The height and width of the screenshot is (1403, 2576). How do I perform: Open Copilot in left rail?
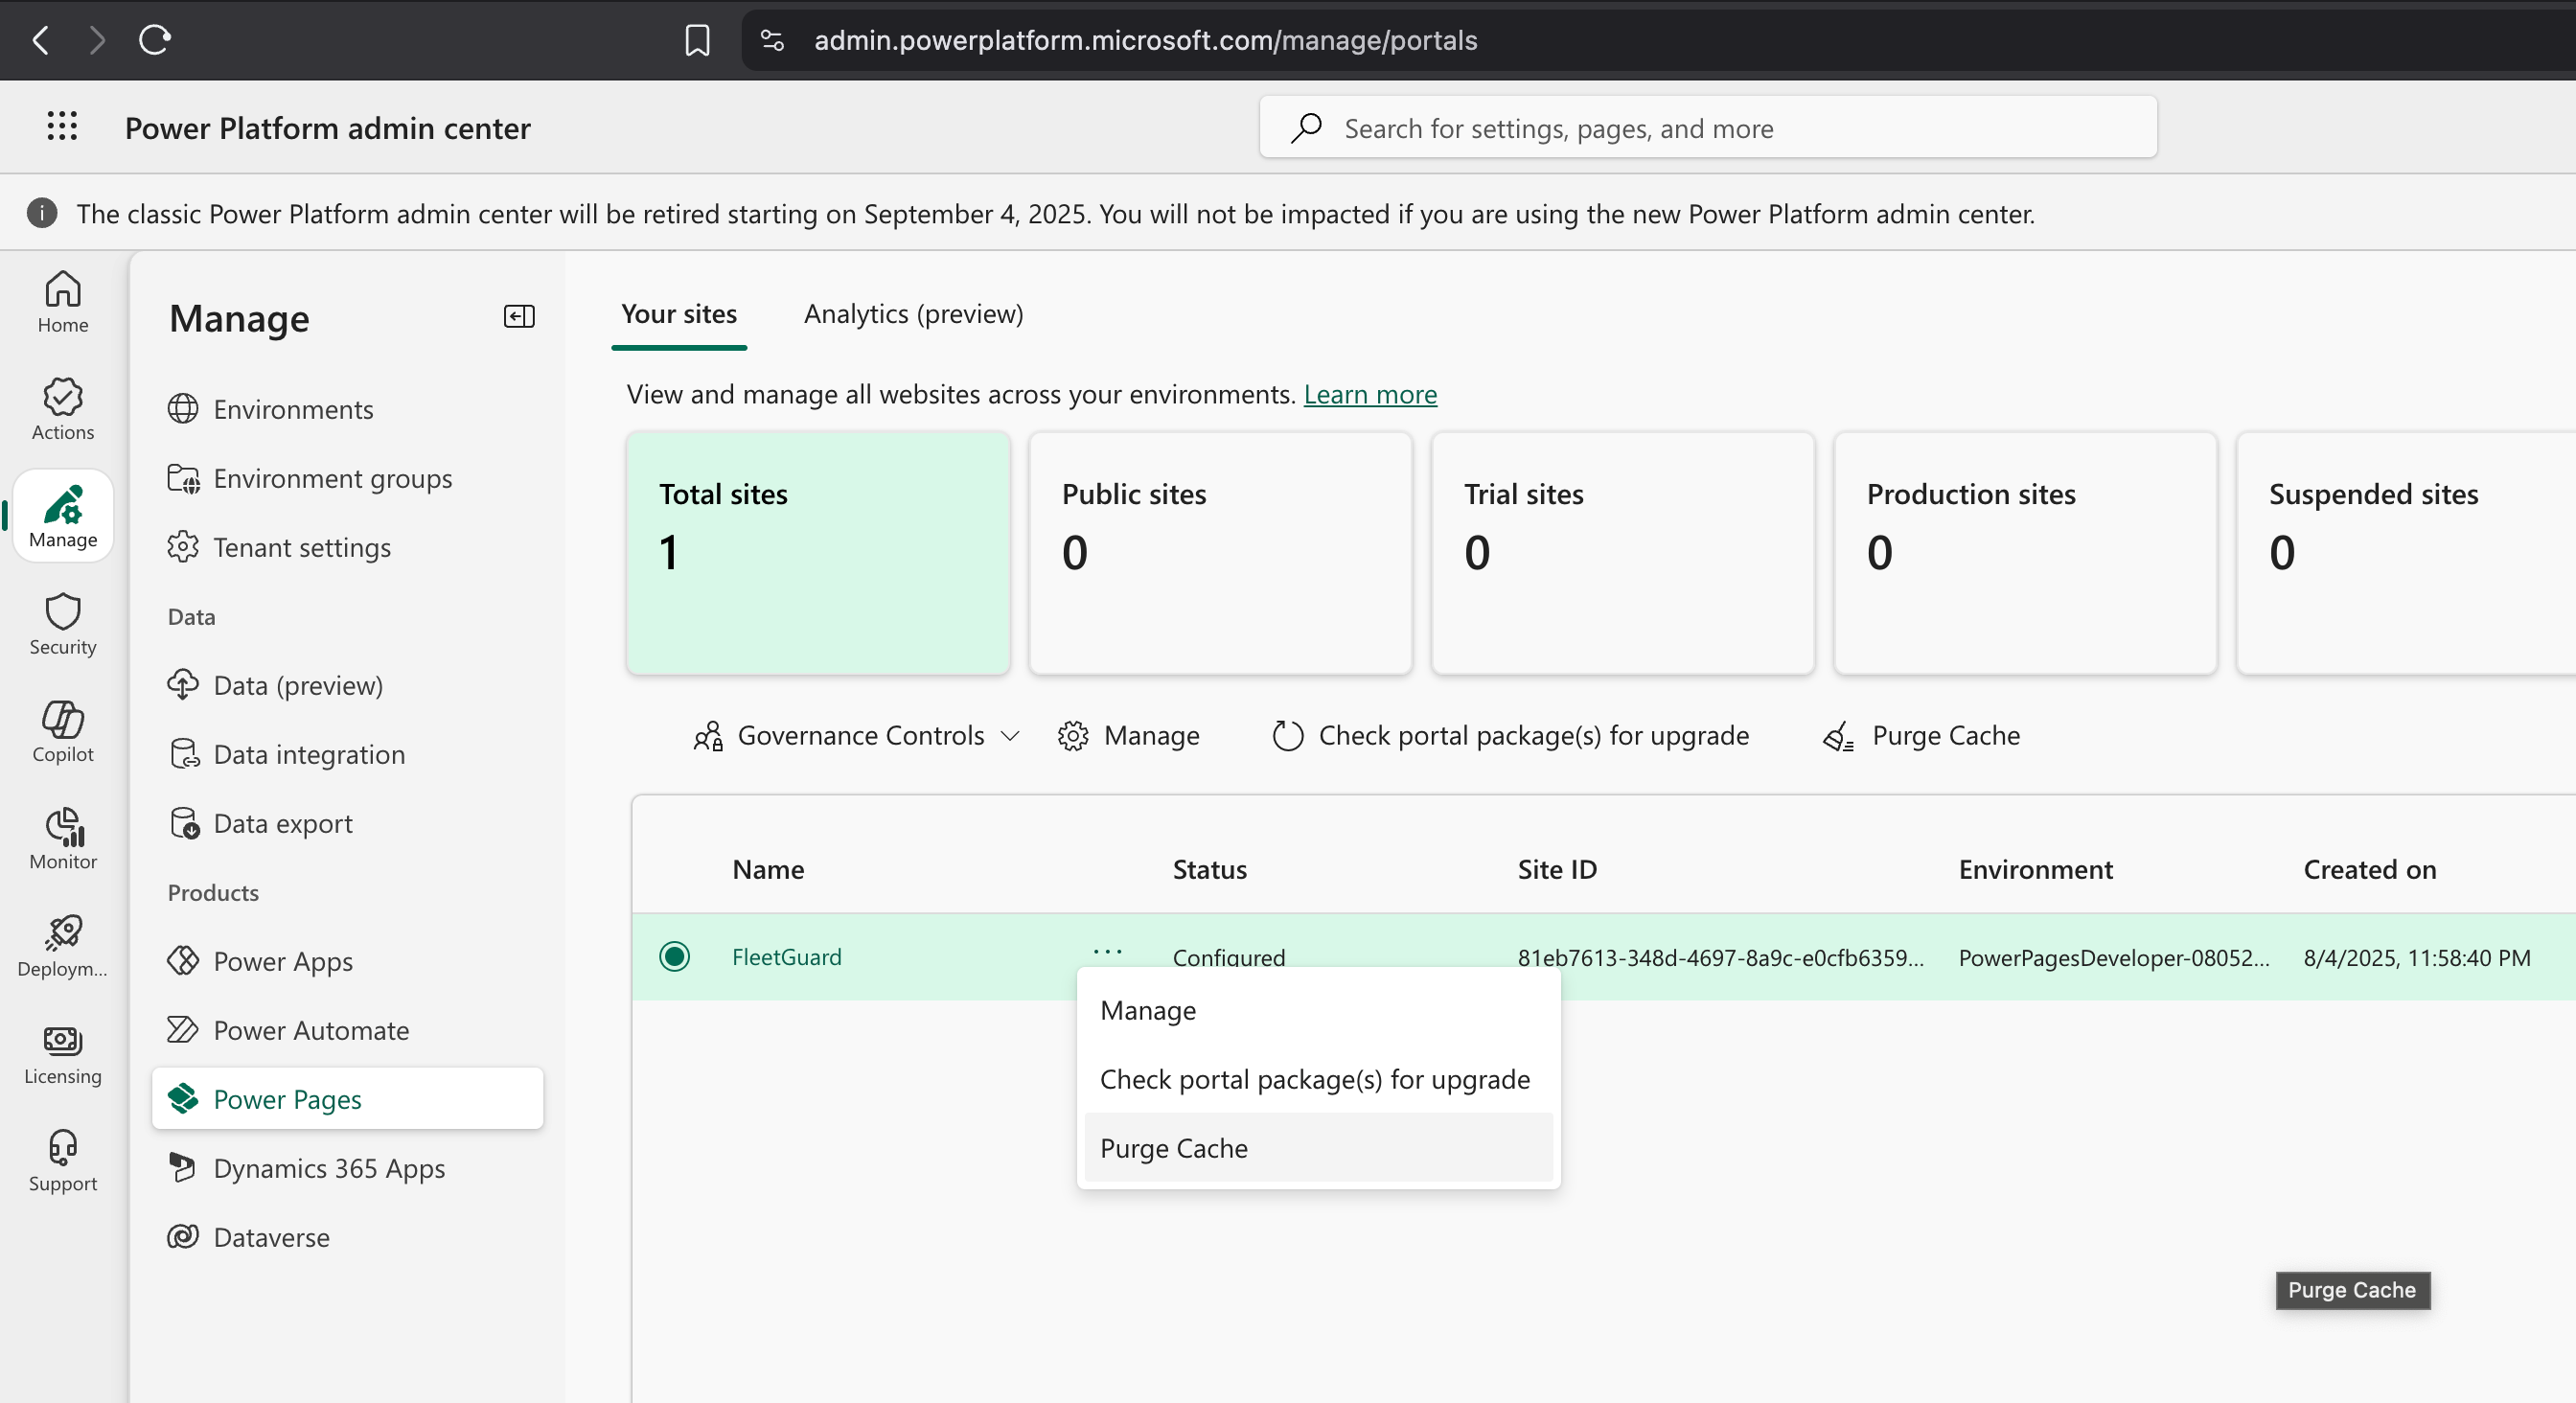63,731
